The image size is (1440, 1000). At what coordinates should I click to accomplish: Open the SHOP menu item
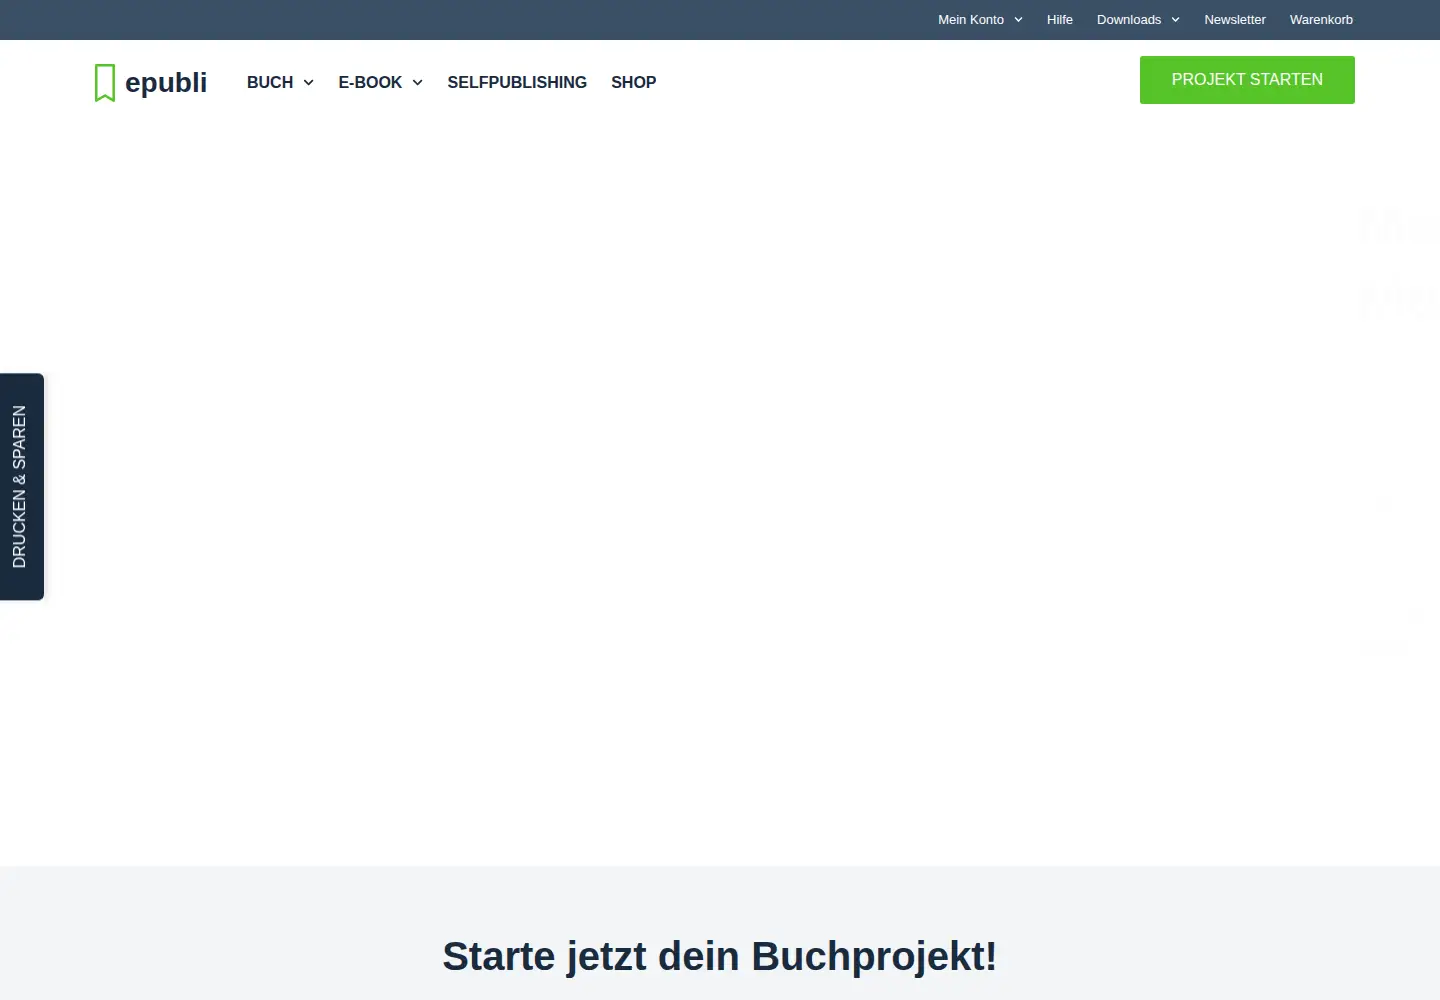tap(634, 82)
